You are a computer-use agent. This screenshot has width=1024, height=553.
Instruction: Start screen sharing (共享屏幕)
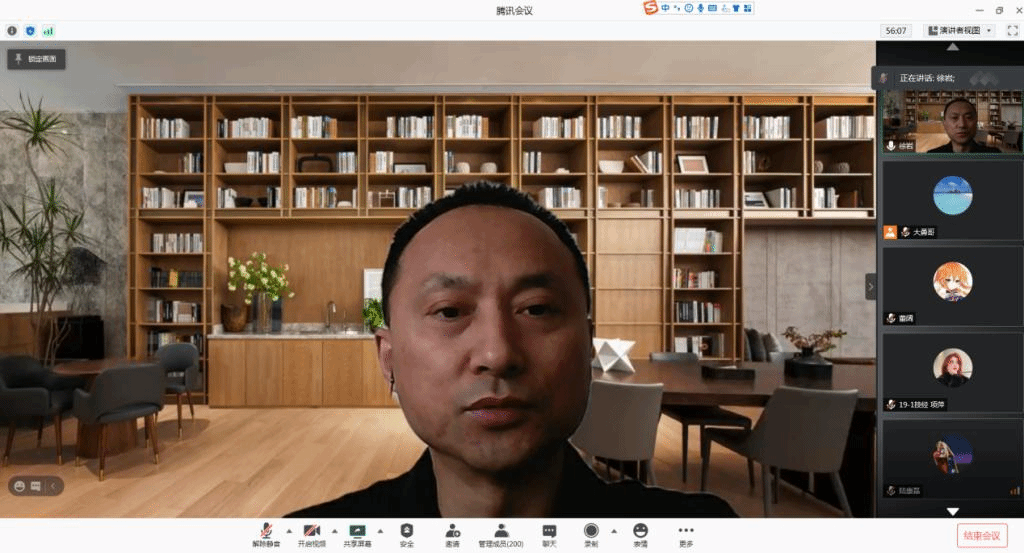coord(357,534)
